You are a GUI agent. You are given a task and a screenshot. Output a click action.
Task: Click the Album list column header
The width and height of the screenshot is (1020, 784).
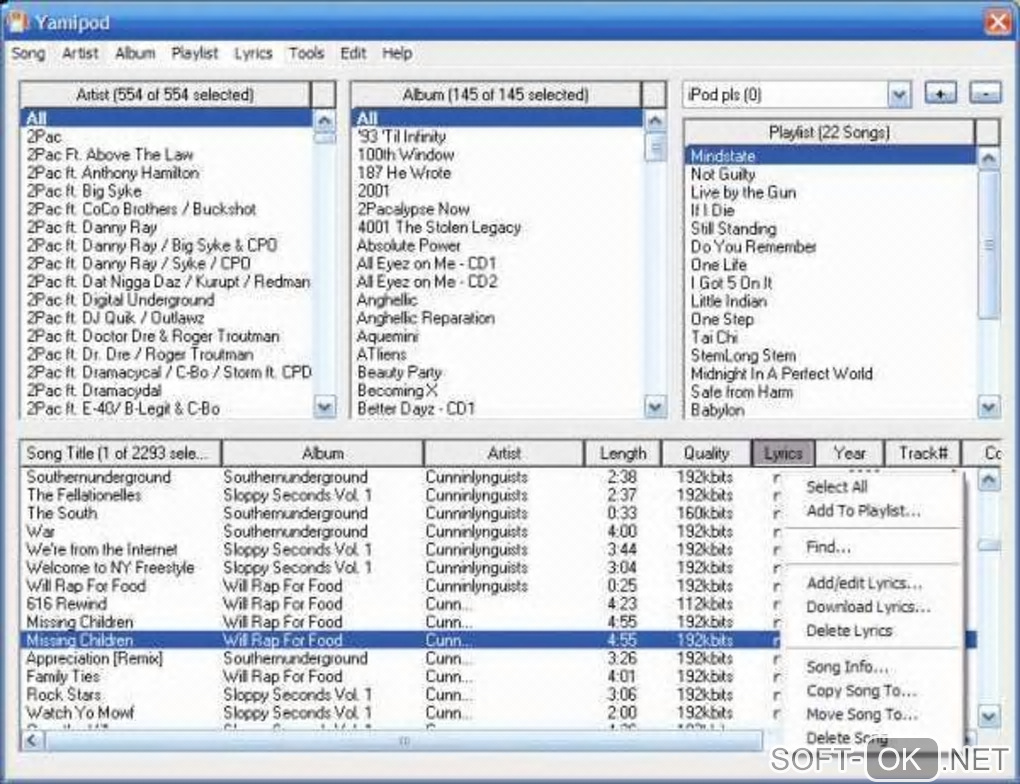point(496,94)
